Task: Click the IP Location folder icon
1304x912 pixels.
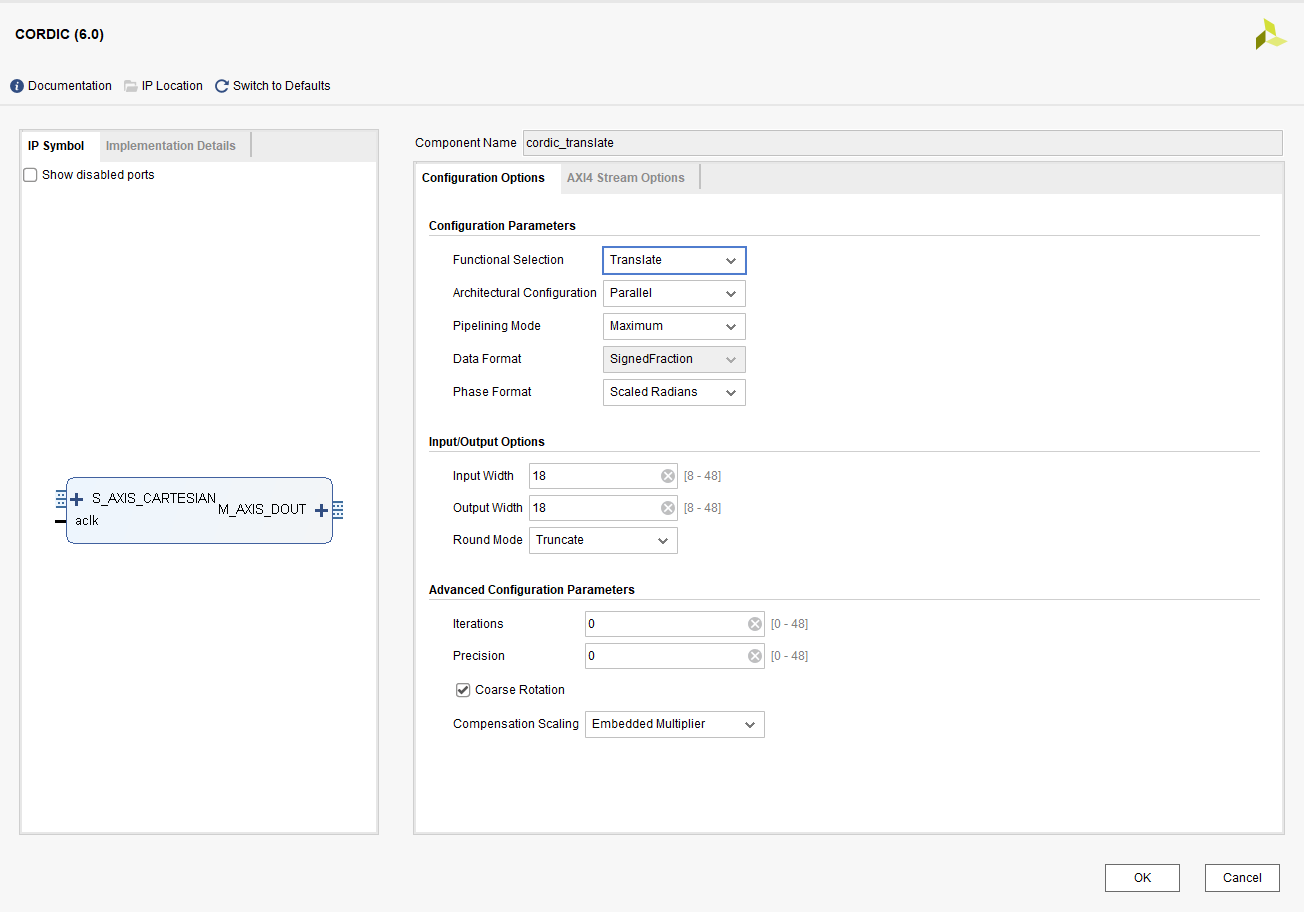Action: (x=131, y=86)
